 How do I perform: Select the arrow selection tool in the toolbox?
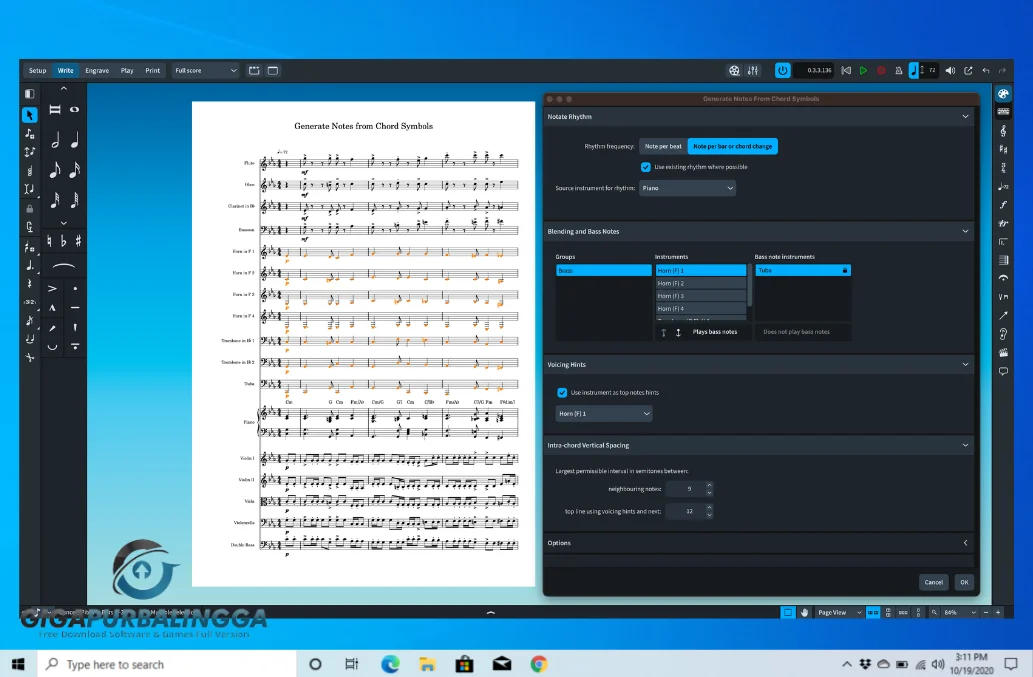coord(29,115)
